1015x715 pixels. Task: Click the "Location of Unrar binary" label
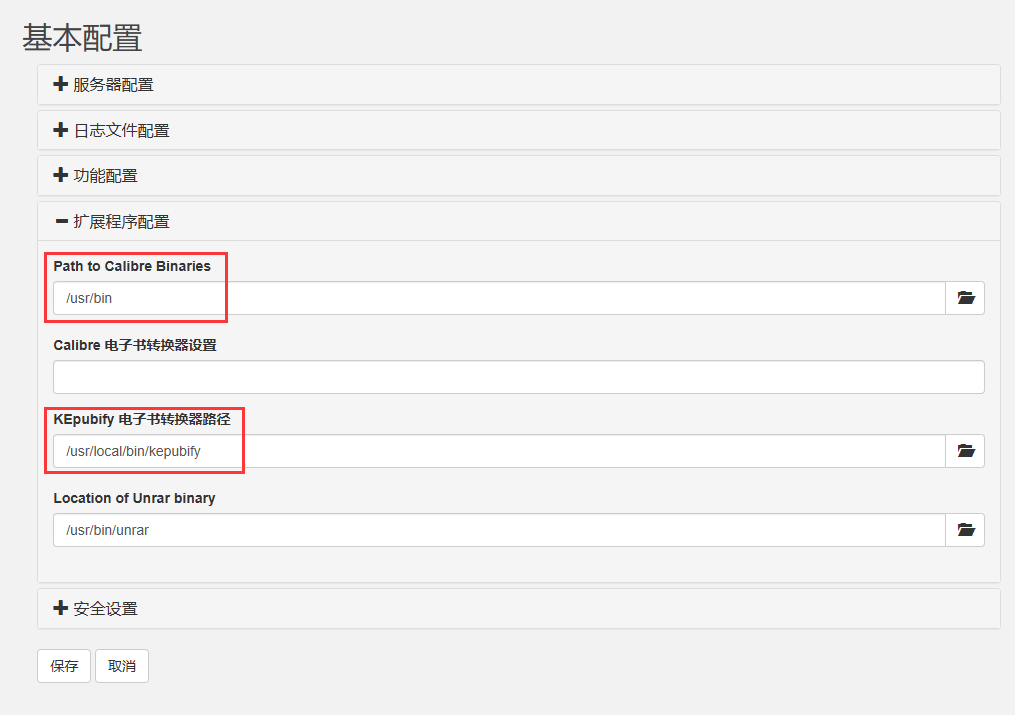click(x=134, y=498)
